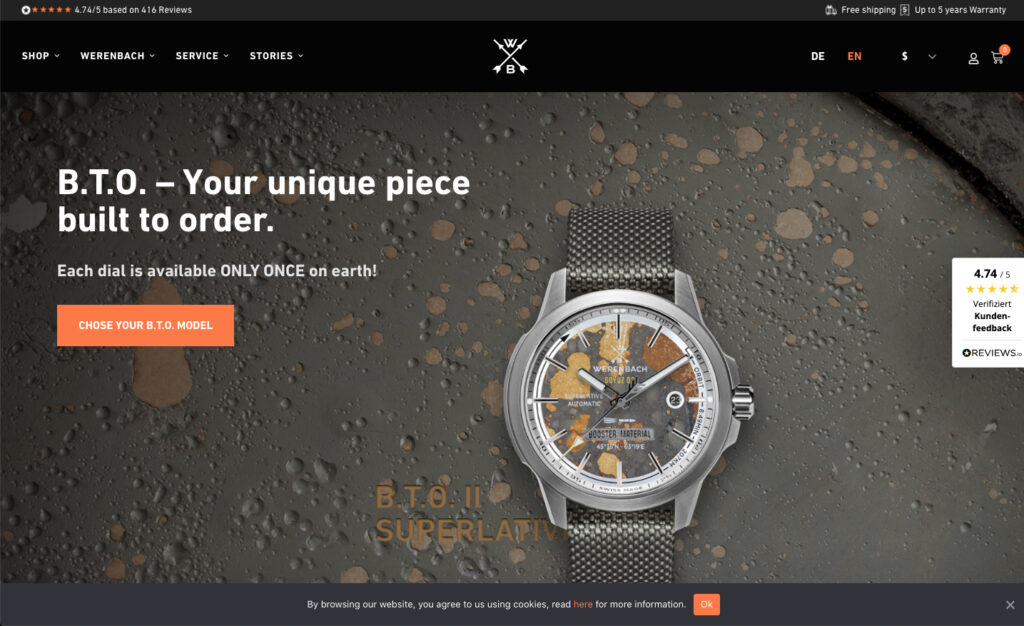1024x626 pixels.
Task: Open the SERVICE menu
Action: pyautogui.click(x=202, y=56)
